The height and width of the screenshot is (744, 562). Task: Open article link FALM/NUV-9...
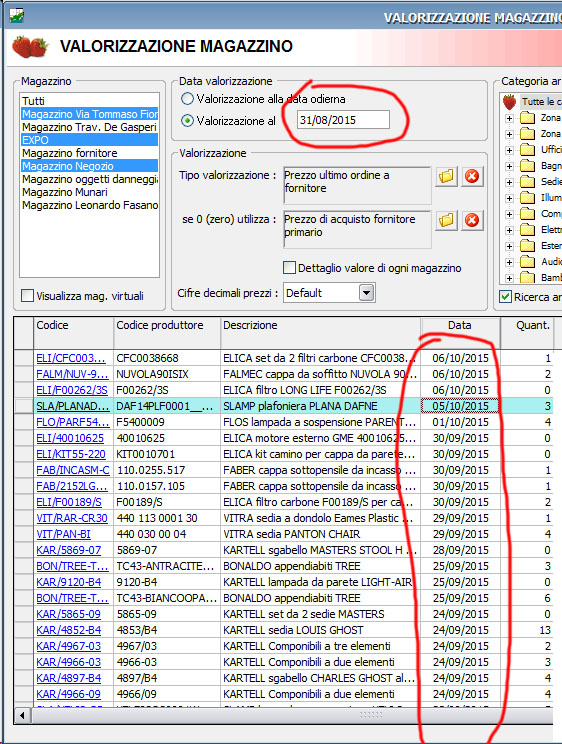click(72, 374)
